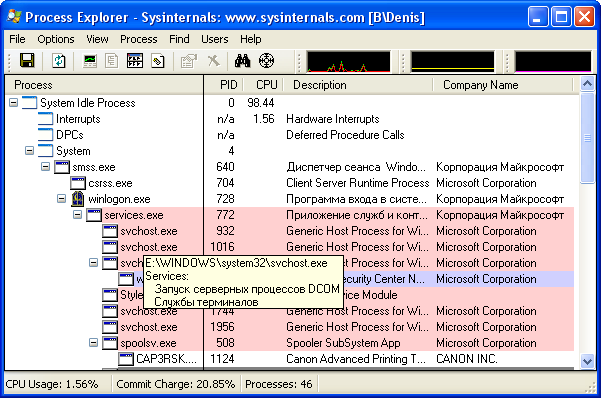Select svchost.exe with PID 1016
The image size is (601, 398).
pyautogui.click(x=290, y=247)
